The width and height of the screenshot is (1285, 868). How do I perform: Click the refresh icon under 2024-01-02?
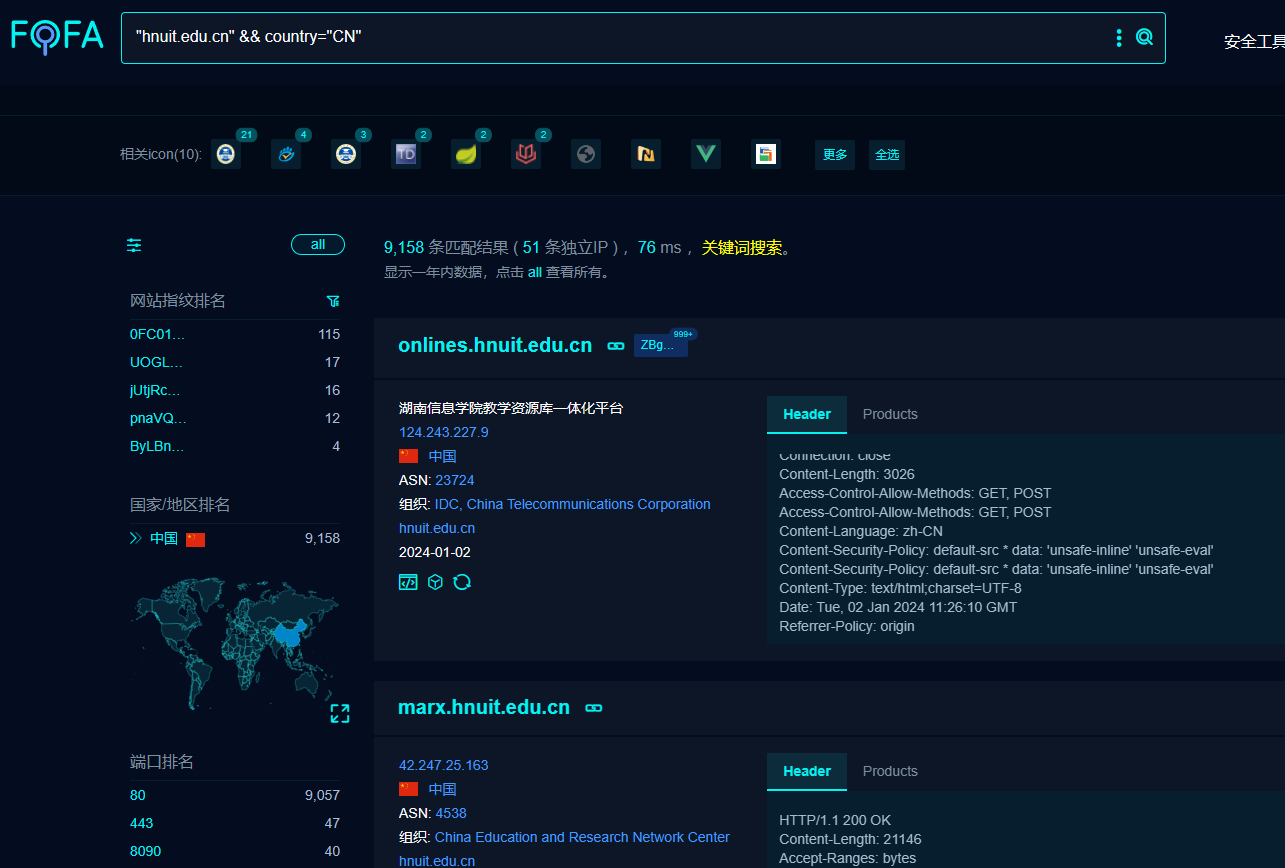(x=462, y=582)
